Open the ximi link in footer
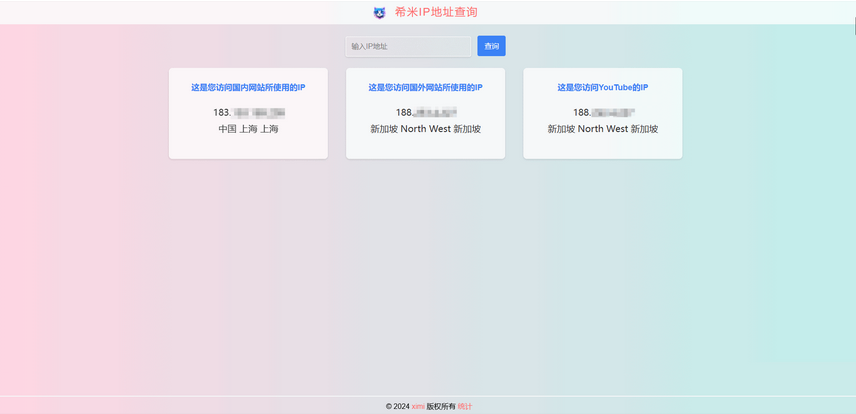Screen dimensions: 856x414 [418, 406]
